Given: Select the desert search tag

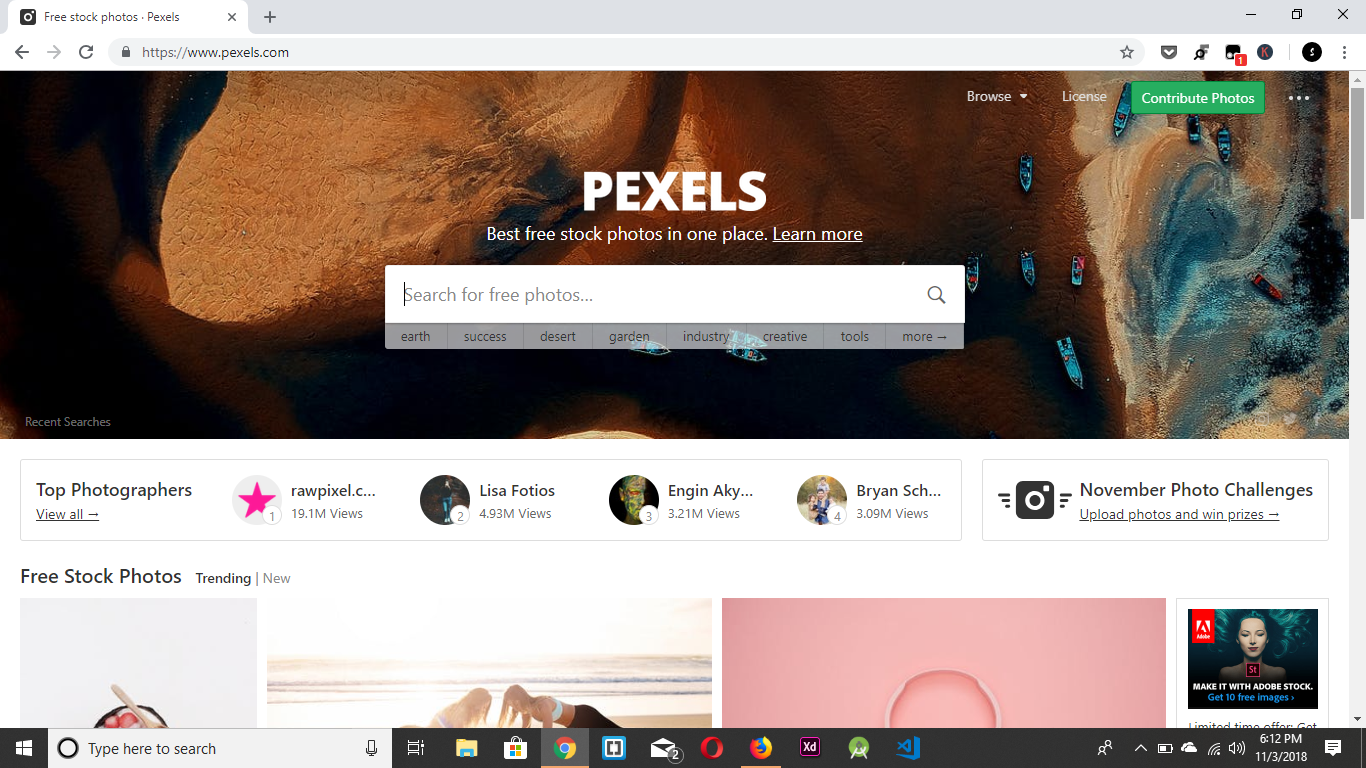Looking at the screenshot, I should pos(558,336).
